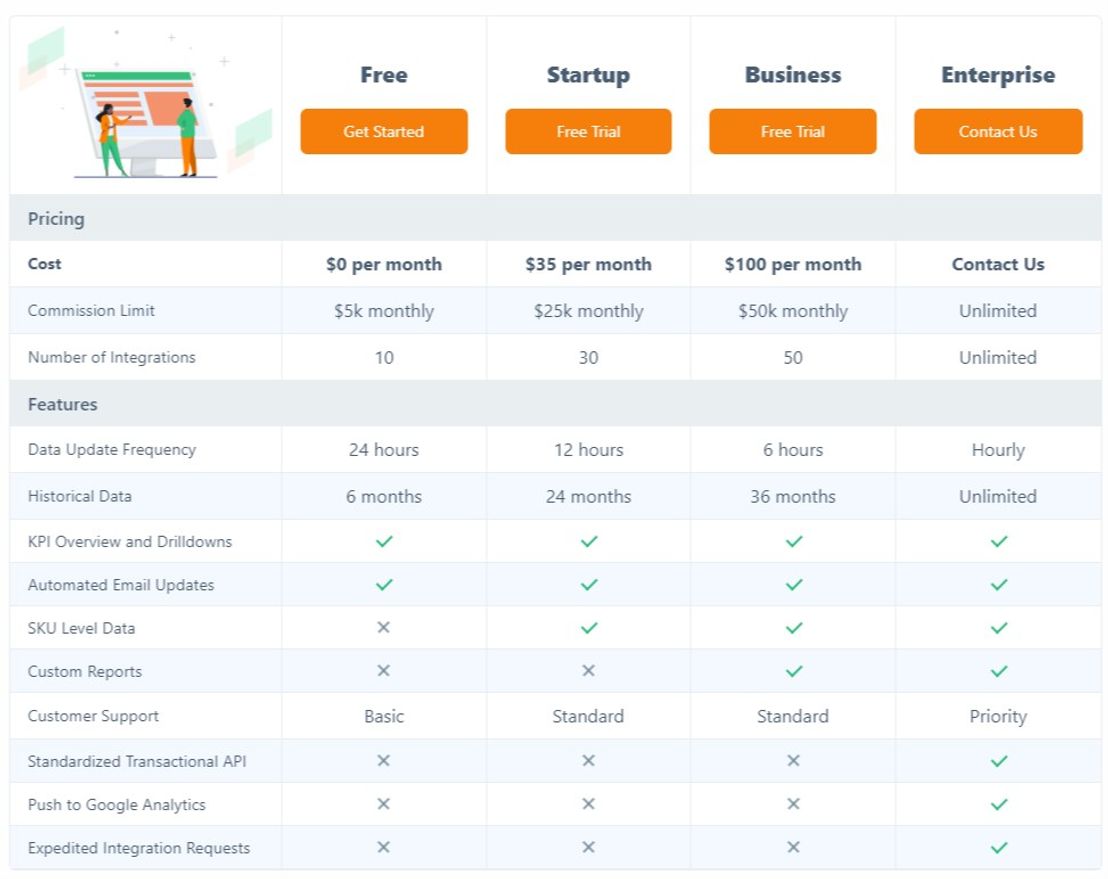Click the Business plan checkmark for Custom Reports
Screen dimensions: 1108x879
point(794,671)
